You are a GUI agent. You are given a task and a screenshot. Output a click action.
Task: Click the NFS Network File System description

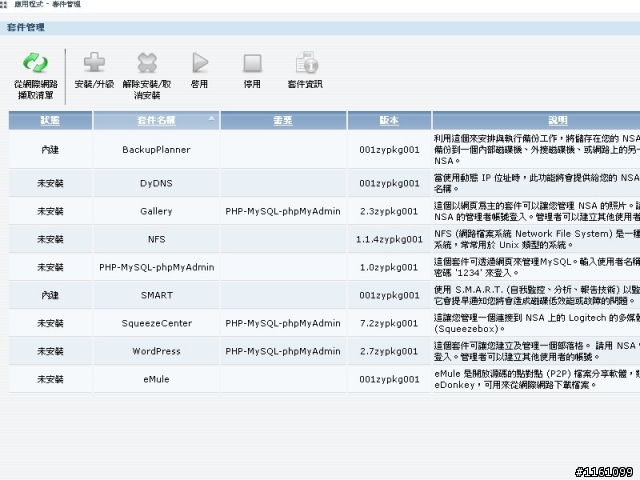[x=536, y=239]
